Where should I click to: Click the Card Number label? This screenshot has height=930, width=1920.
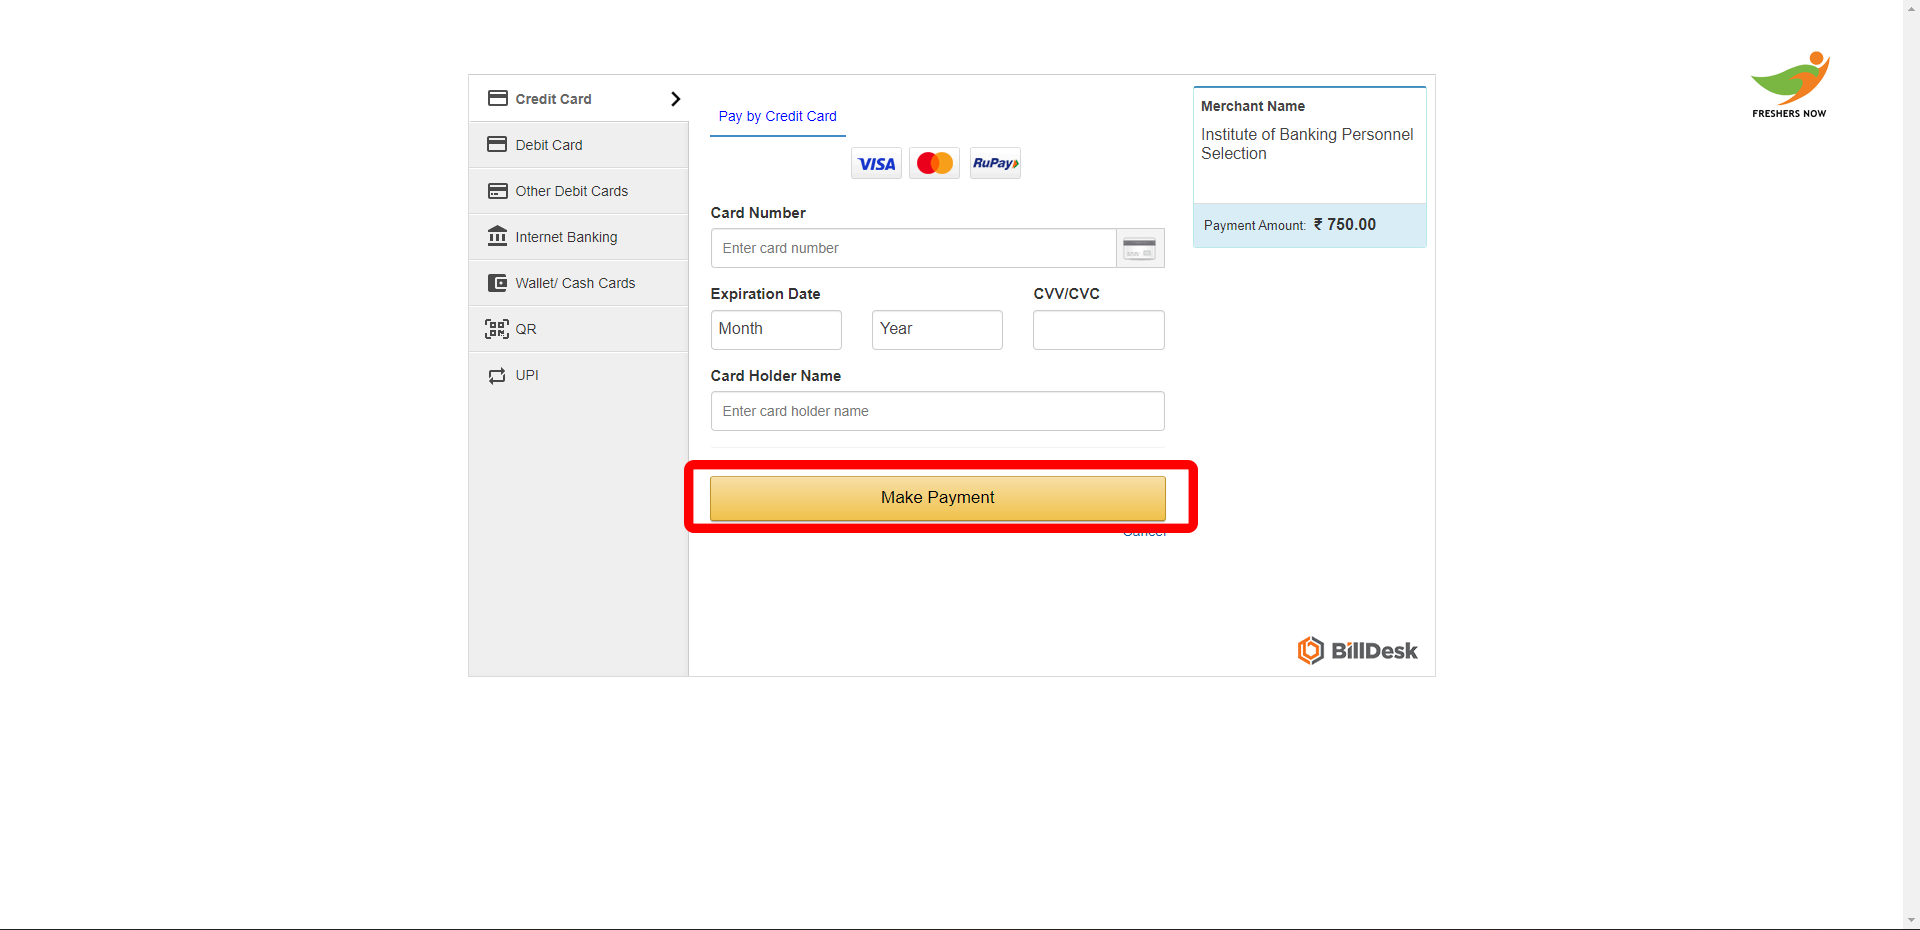(x=758, y=213)
